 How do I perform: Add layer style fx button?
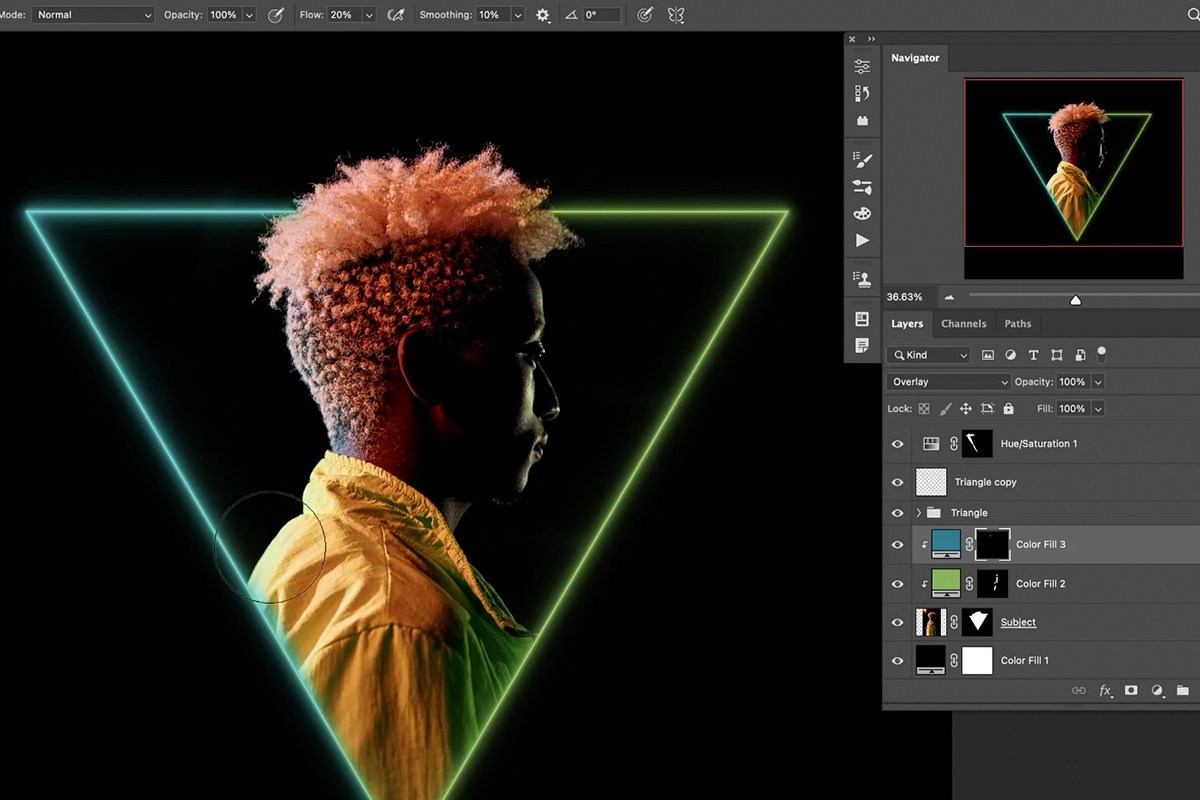(1106, 690)
